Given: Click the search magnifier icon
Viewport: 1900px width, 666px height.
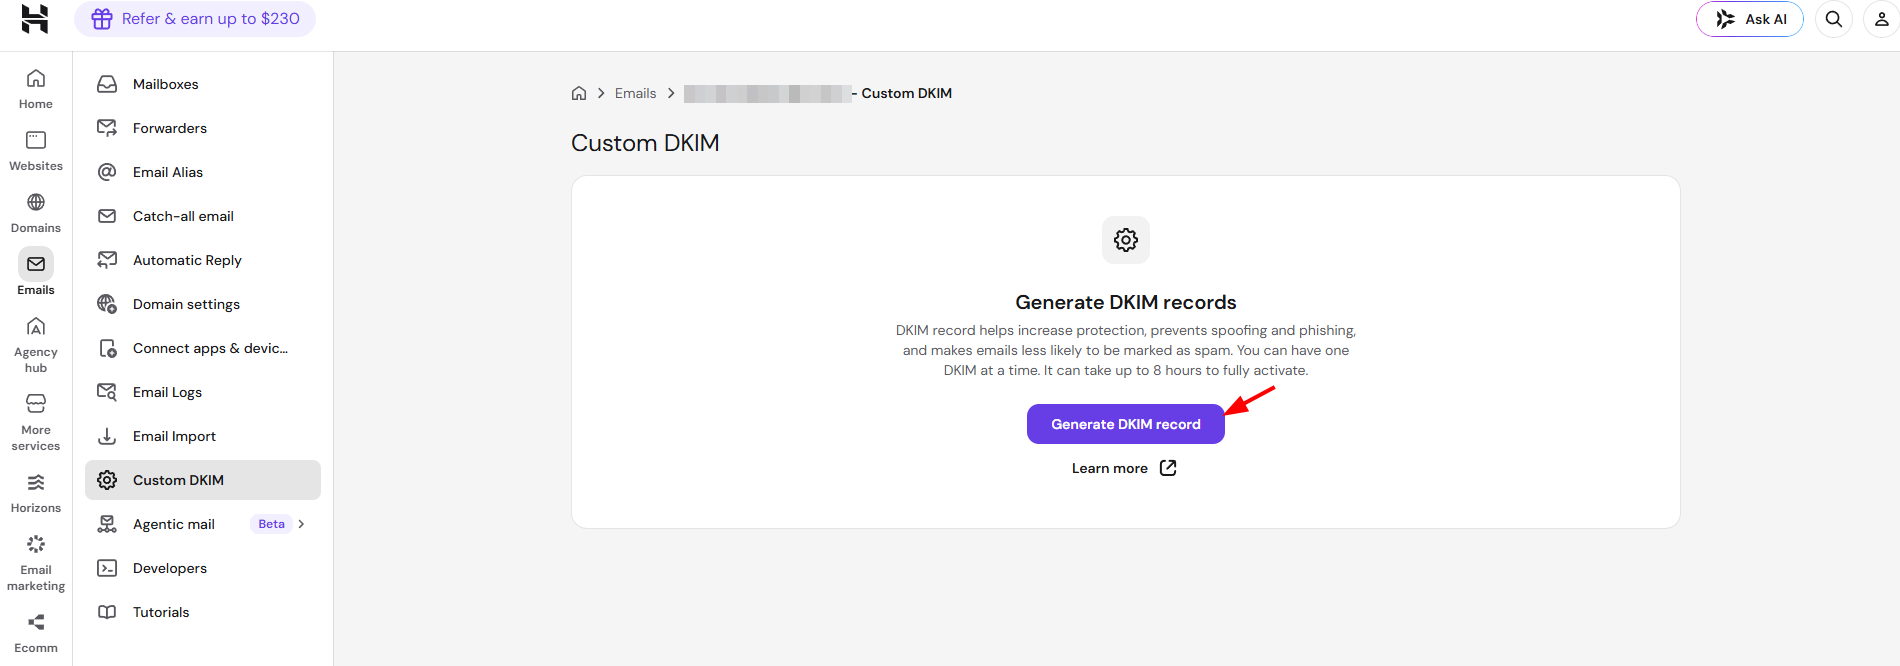Looking at the screenshot, I should tap(1834, 19).
